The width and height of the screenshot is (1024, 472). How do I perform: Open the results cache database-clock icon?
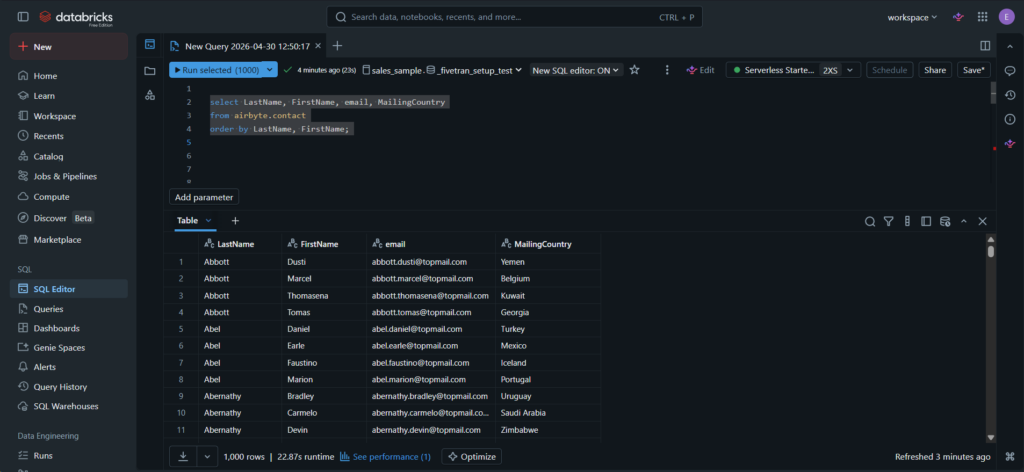pyautogui.click(x=944, y=221)
